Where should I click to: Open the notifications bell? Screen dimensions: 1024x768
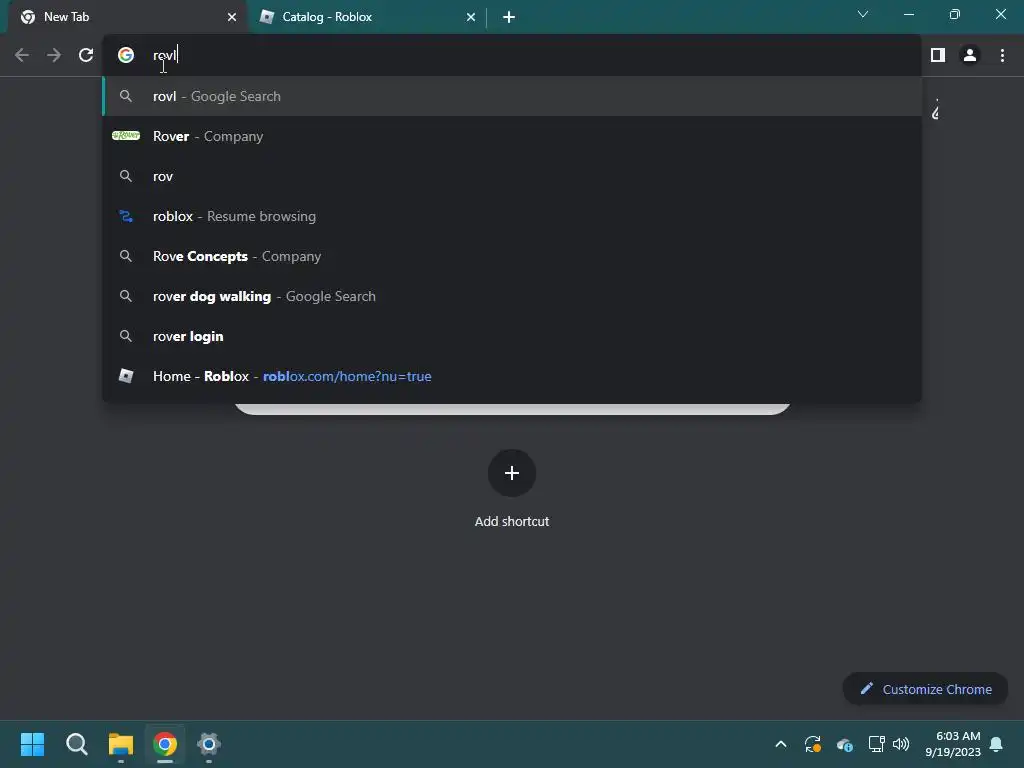996,744
